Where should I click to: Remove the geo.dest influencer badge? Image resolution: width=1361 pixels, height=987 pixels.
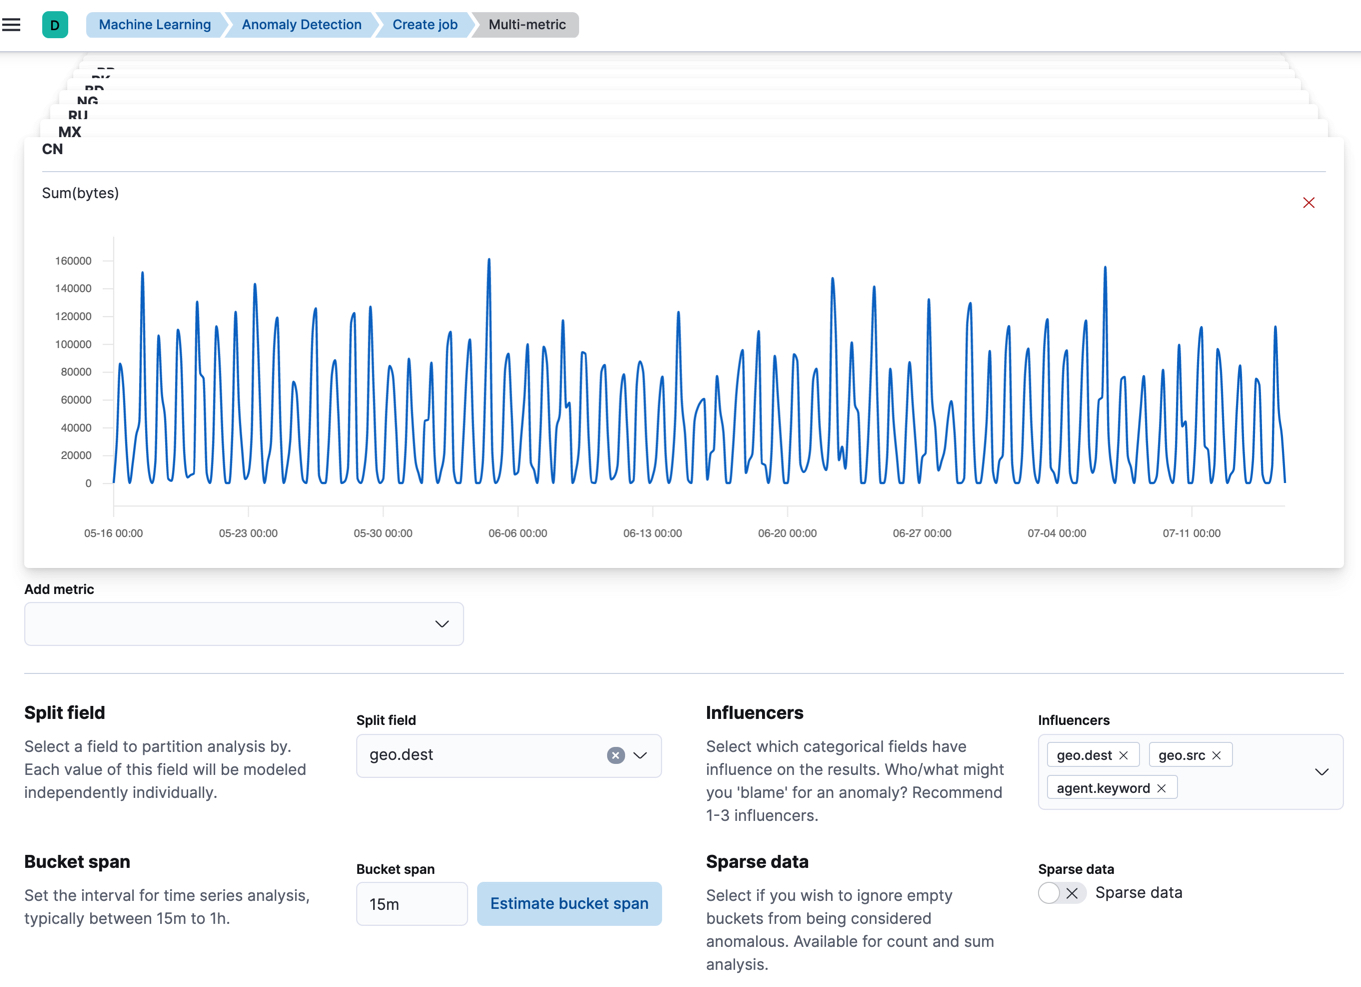coord(1125,754)
